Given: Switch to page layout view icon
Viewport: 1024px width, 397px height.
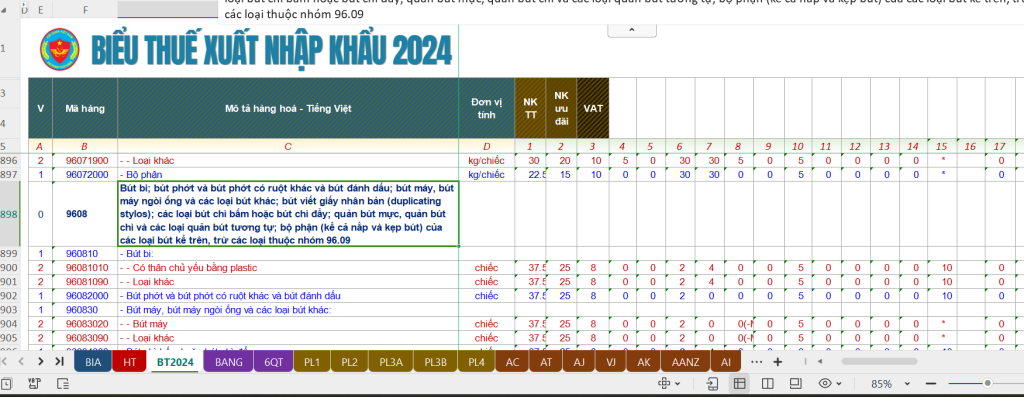Looking at the screenshot, I should coord(795,383).
